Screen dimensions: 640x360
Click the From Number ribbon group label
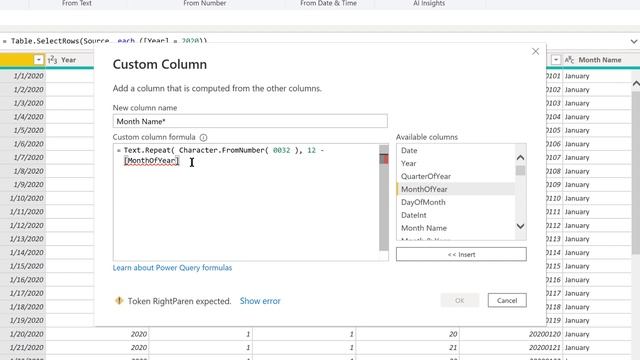point(204,3)
